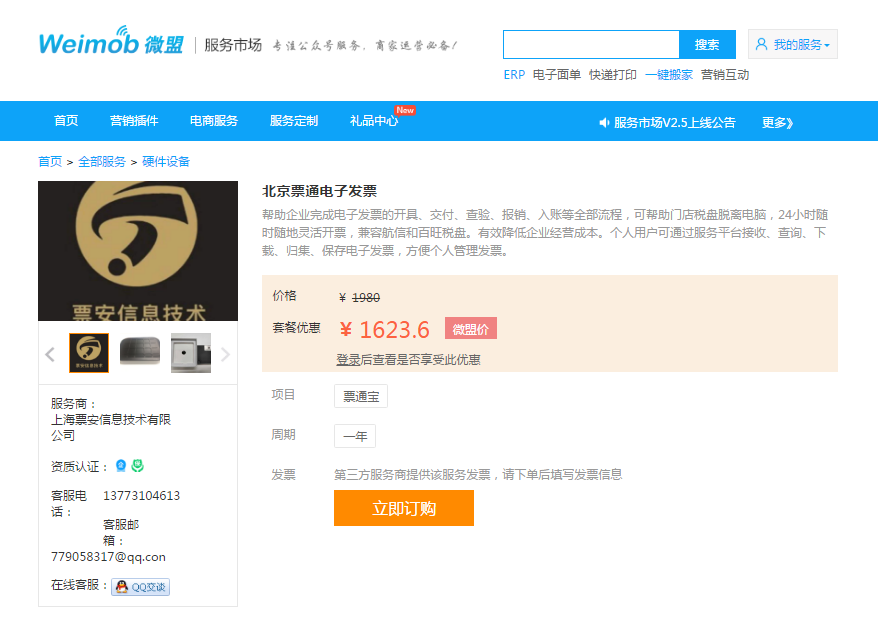The image size is (878, 626).
Task: Select the 一年 period option
Action: (355, 436)
